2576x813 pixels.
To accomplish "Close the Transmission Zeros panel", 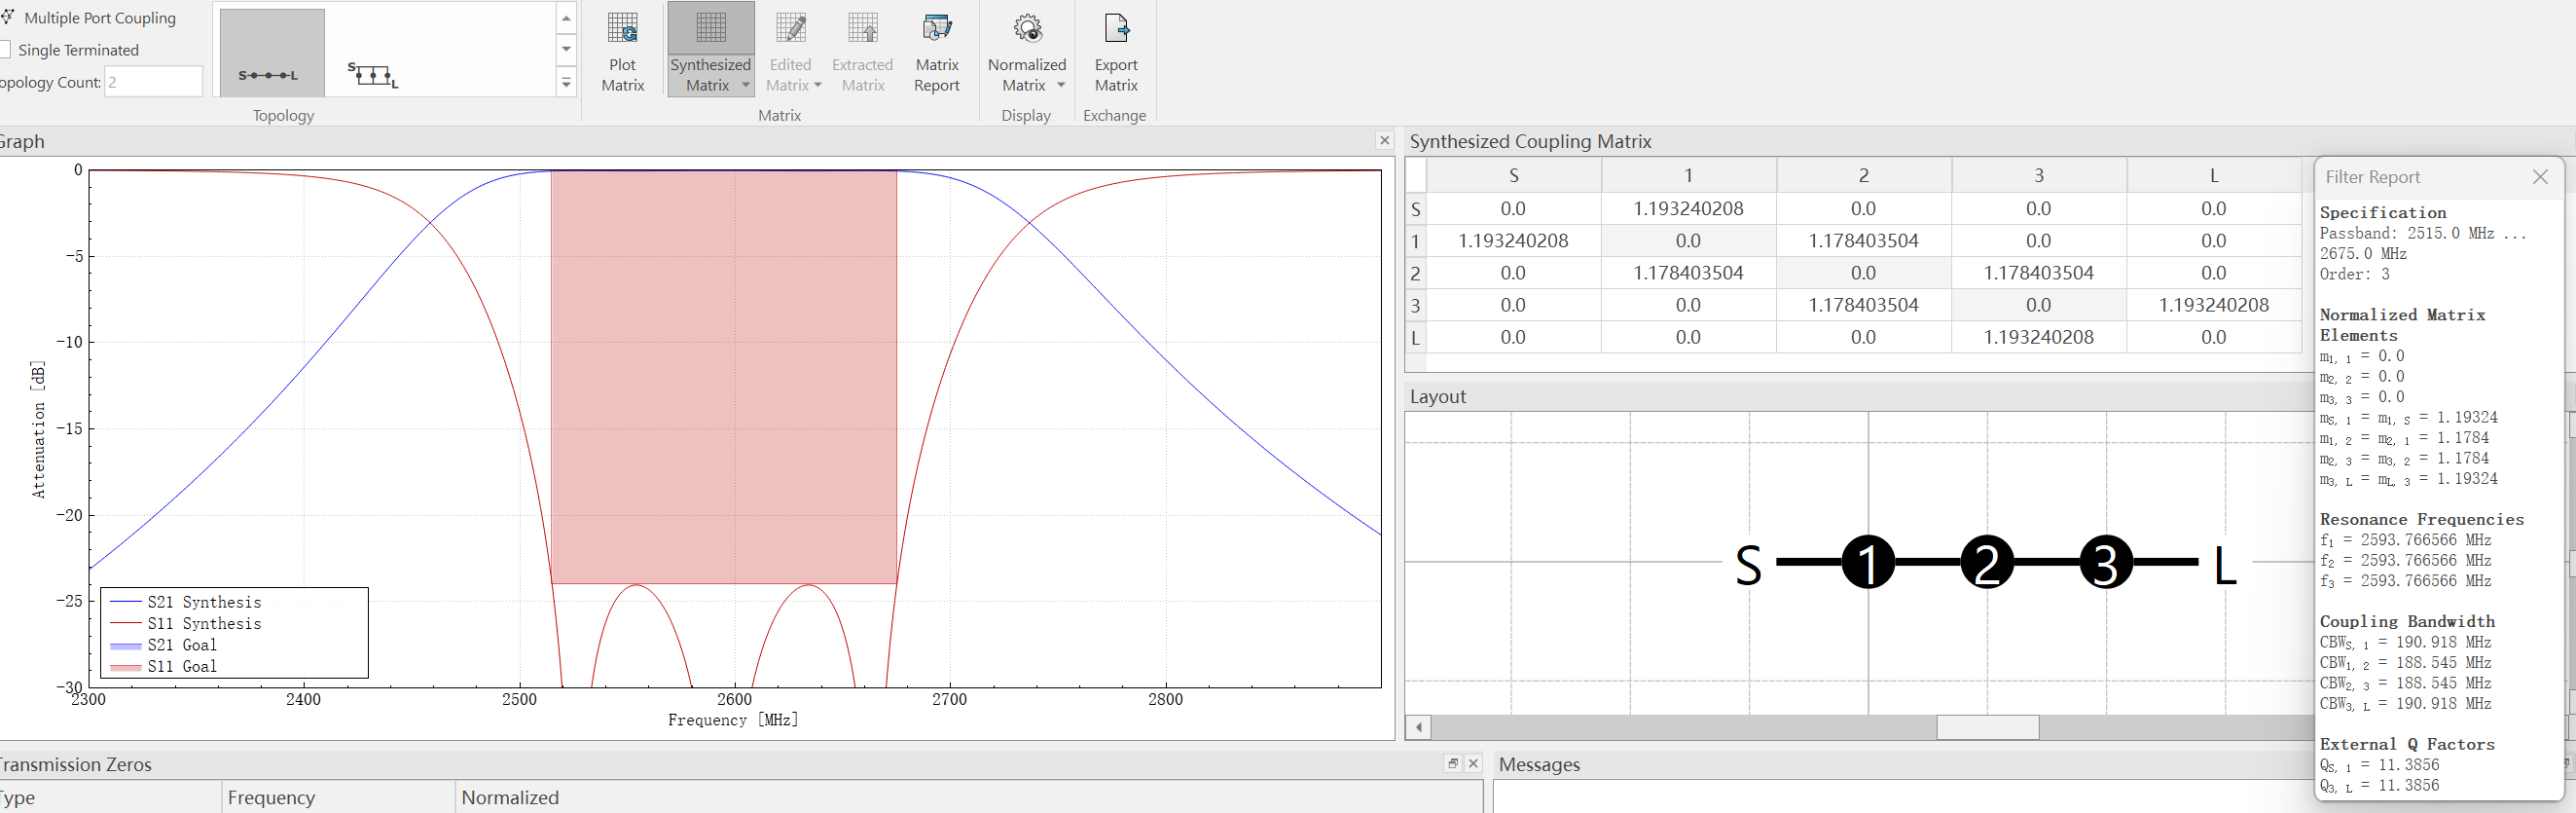I will pyautogui.click(x=1473, y=763).
